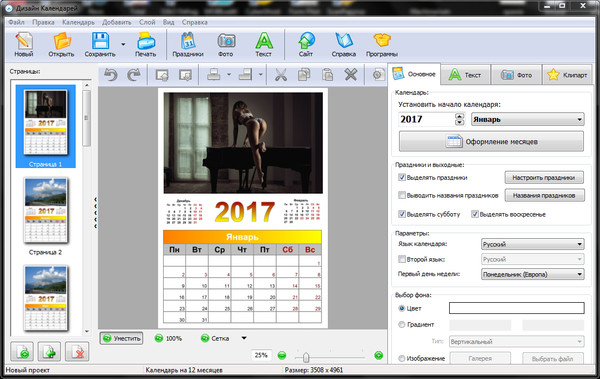
Task: Switch to the Клипарт tab
Action: click(x=568, y=75)
